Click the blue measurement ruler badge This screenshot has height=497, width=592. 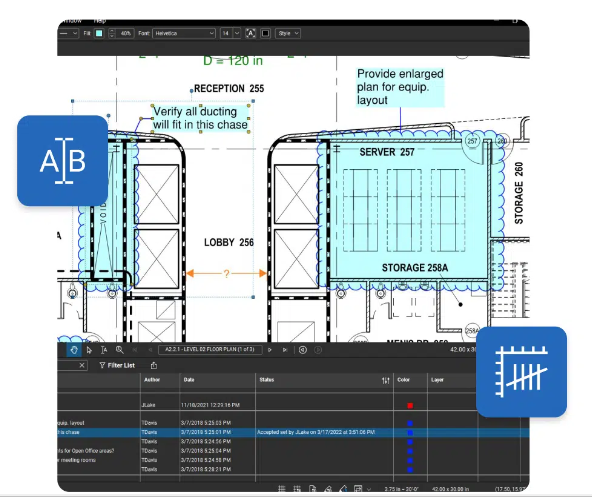(x=521, y=372)
